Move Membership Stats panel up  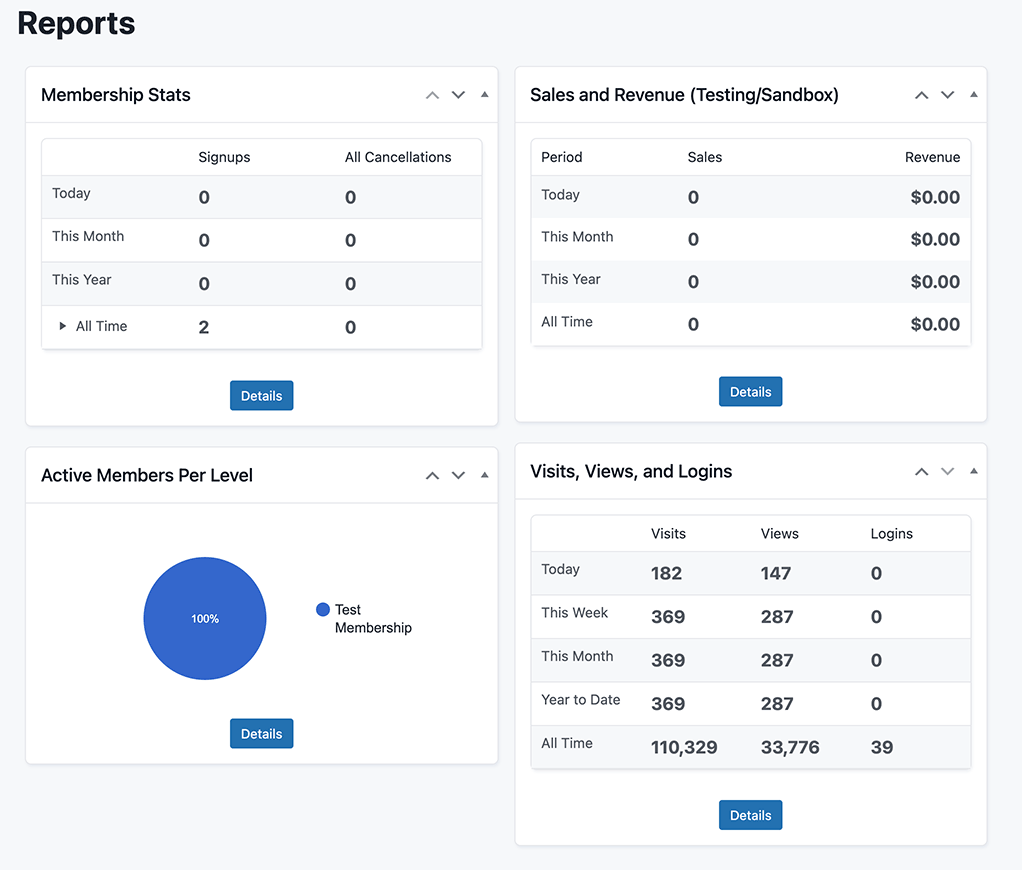tap(432, 95)
